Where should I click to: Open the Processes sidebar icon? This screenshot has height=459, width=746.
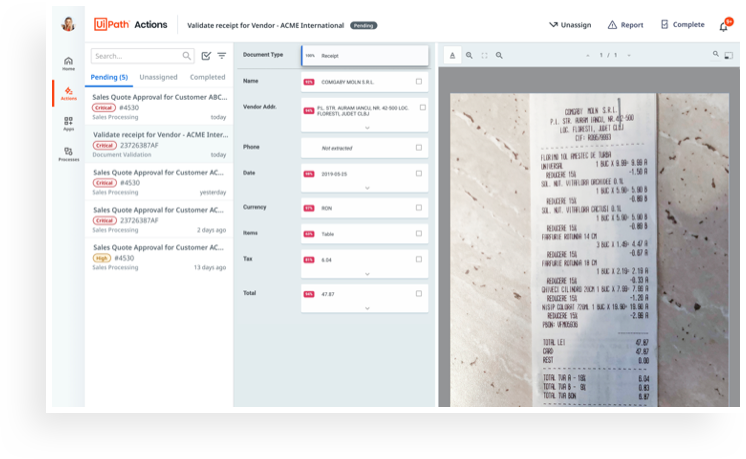(x=69, y=154)
